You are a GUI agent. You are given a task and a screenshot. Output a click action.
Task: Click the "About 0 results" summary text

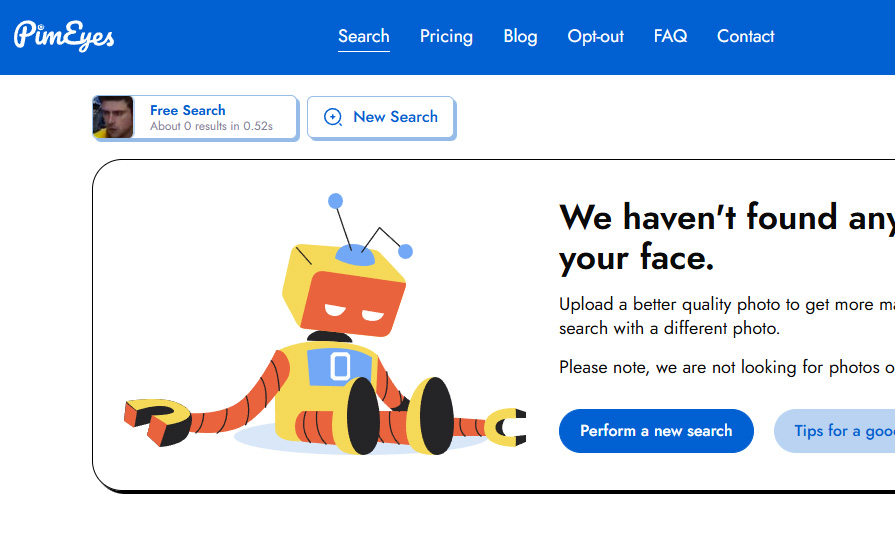[x=211, y=127]
